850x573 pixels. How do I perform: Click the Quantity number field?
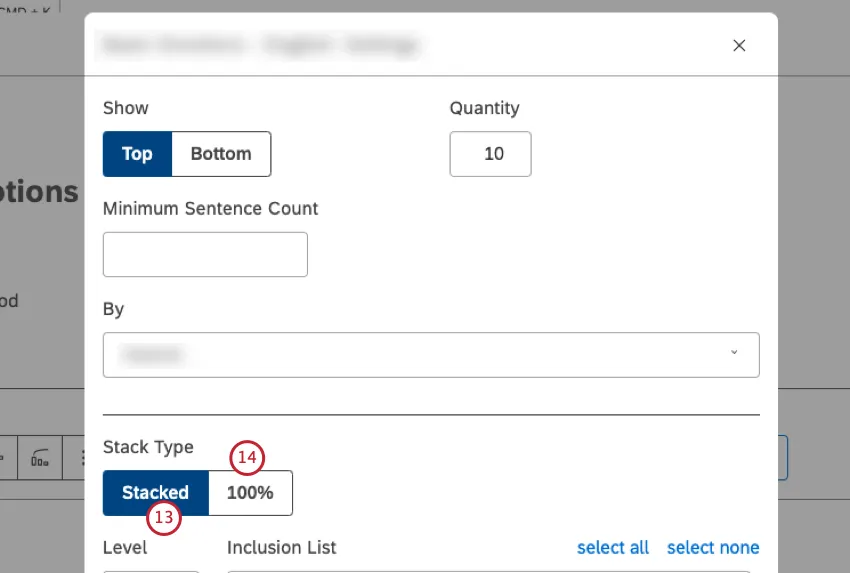tap(490, 154)
